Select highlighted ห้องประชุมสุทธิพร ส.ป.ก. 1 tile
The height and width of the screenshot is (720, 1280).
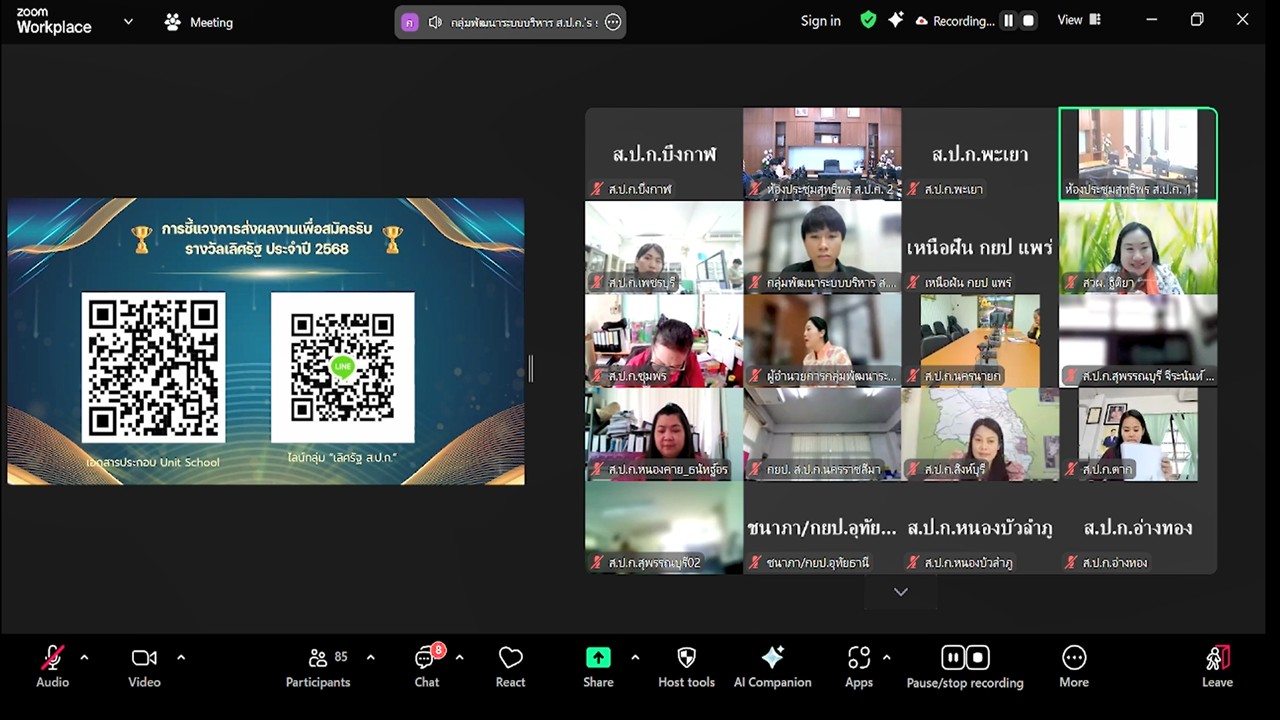[x=1138, y=154]
